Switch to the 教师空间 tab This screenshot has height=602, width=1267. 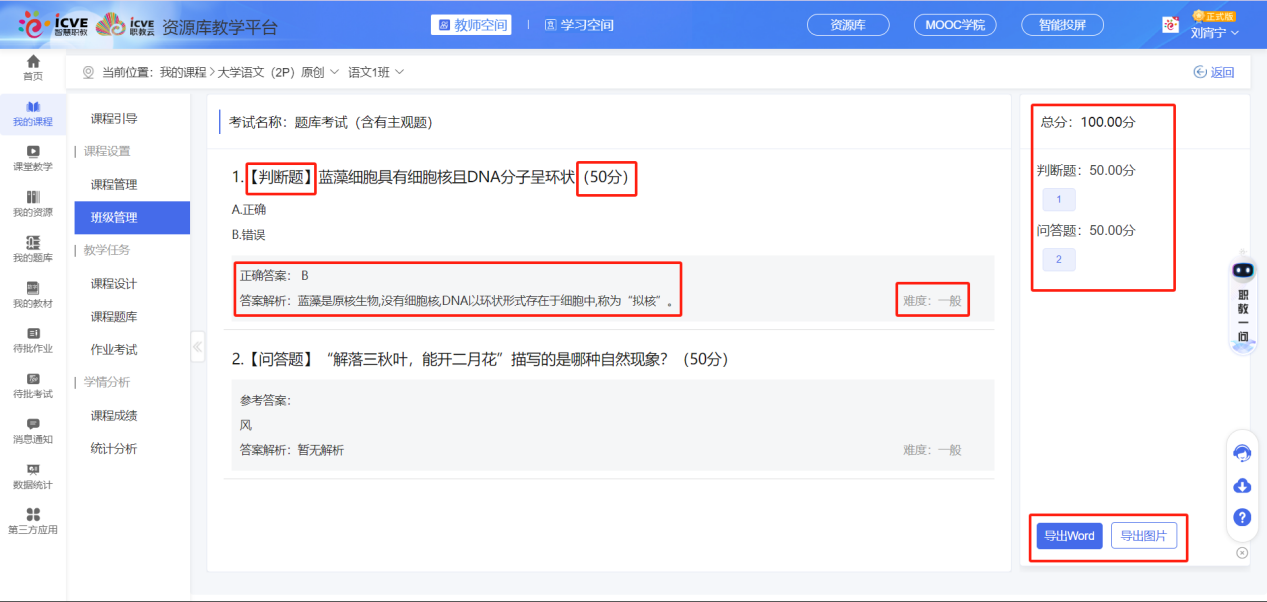pos(471,25)
